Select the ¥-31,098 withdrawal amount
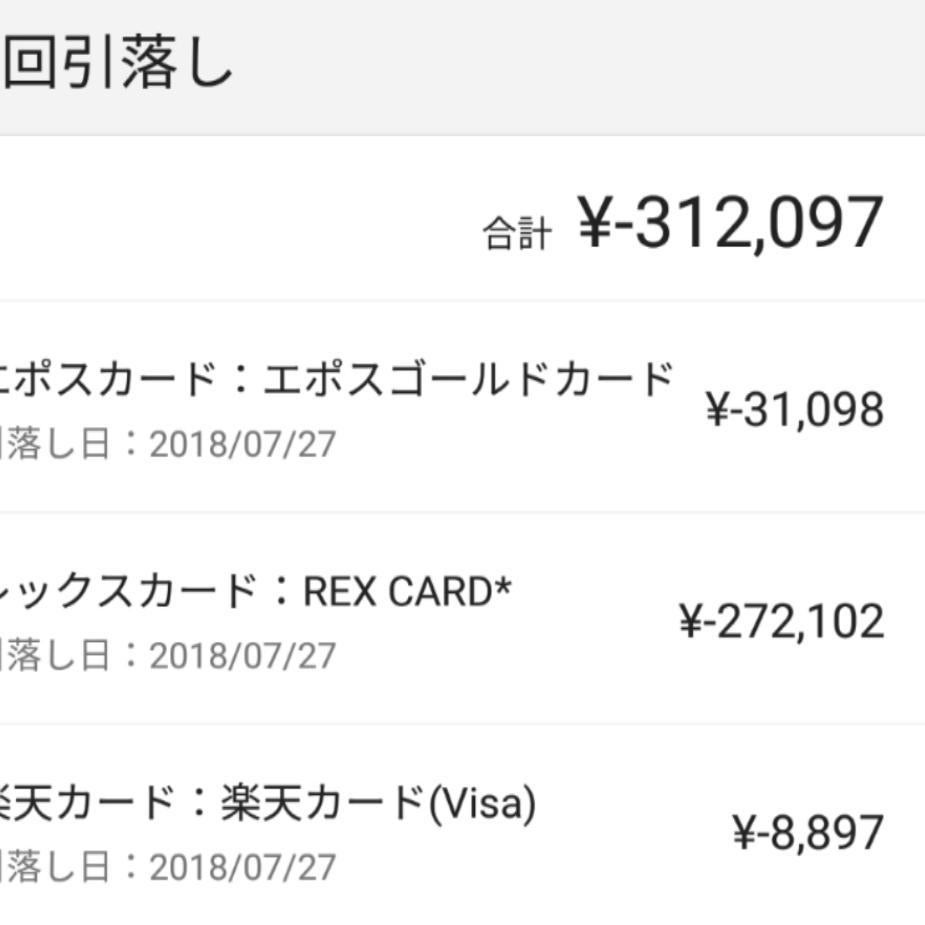Screen dimensions: 925x925 [x=794, y=410]
